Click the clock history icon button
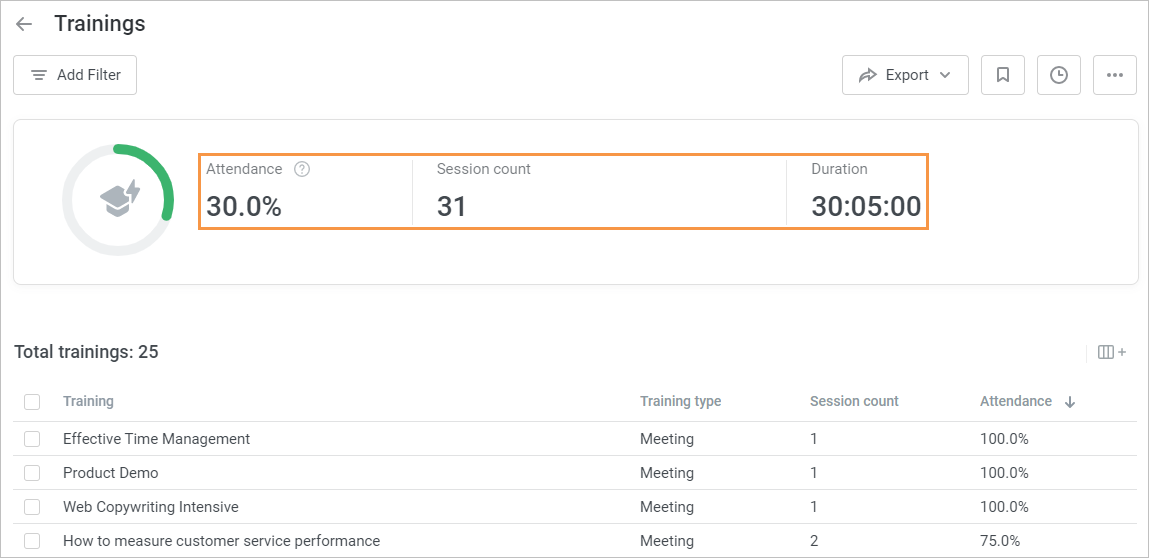 (1058, 75)
